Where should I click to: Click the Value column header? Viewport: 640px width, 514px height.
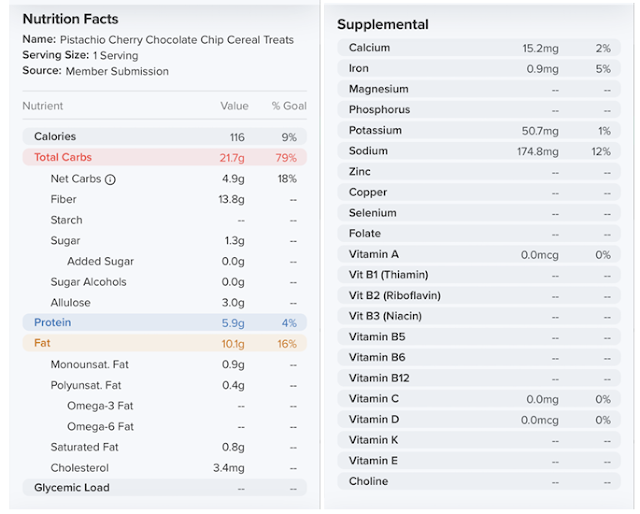(x=234, y=106)
